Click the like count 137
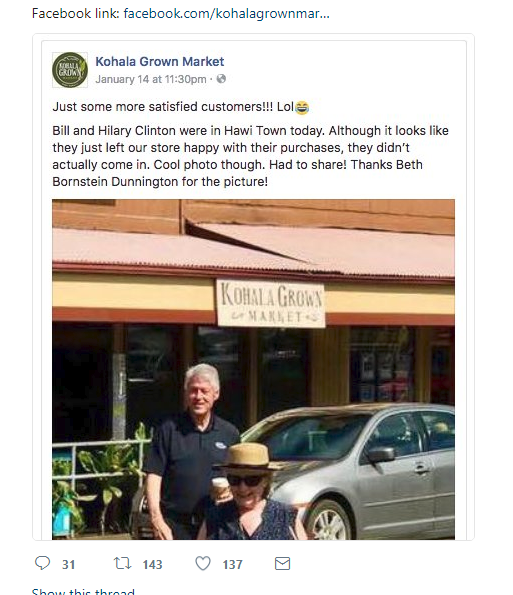The width and height of the screenshot is (513, 595). (232, 564)
